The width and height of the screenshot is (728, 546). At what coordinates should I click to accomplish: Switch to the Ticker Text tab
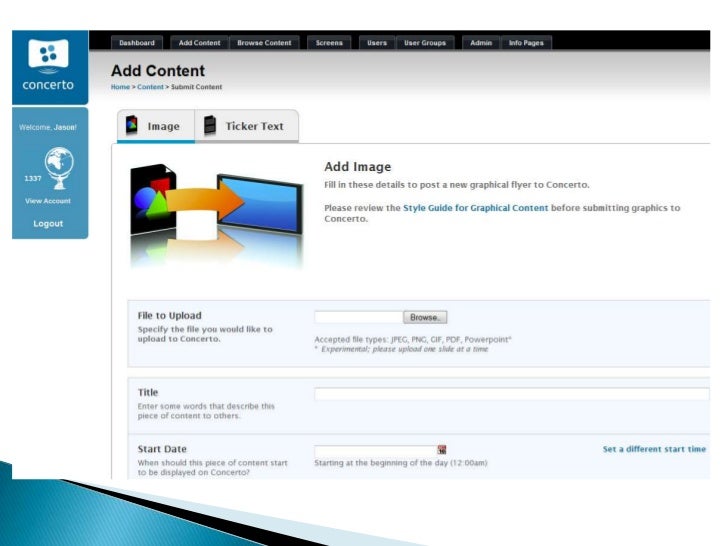pos(247,126)
